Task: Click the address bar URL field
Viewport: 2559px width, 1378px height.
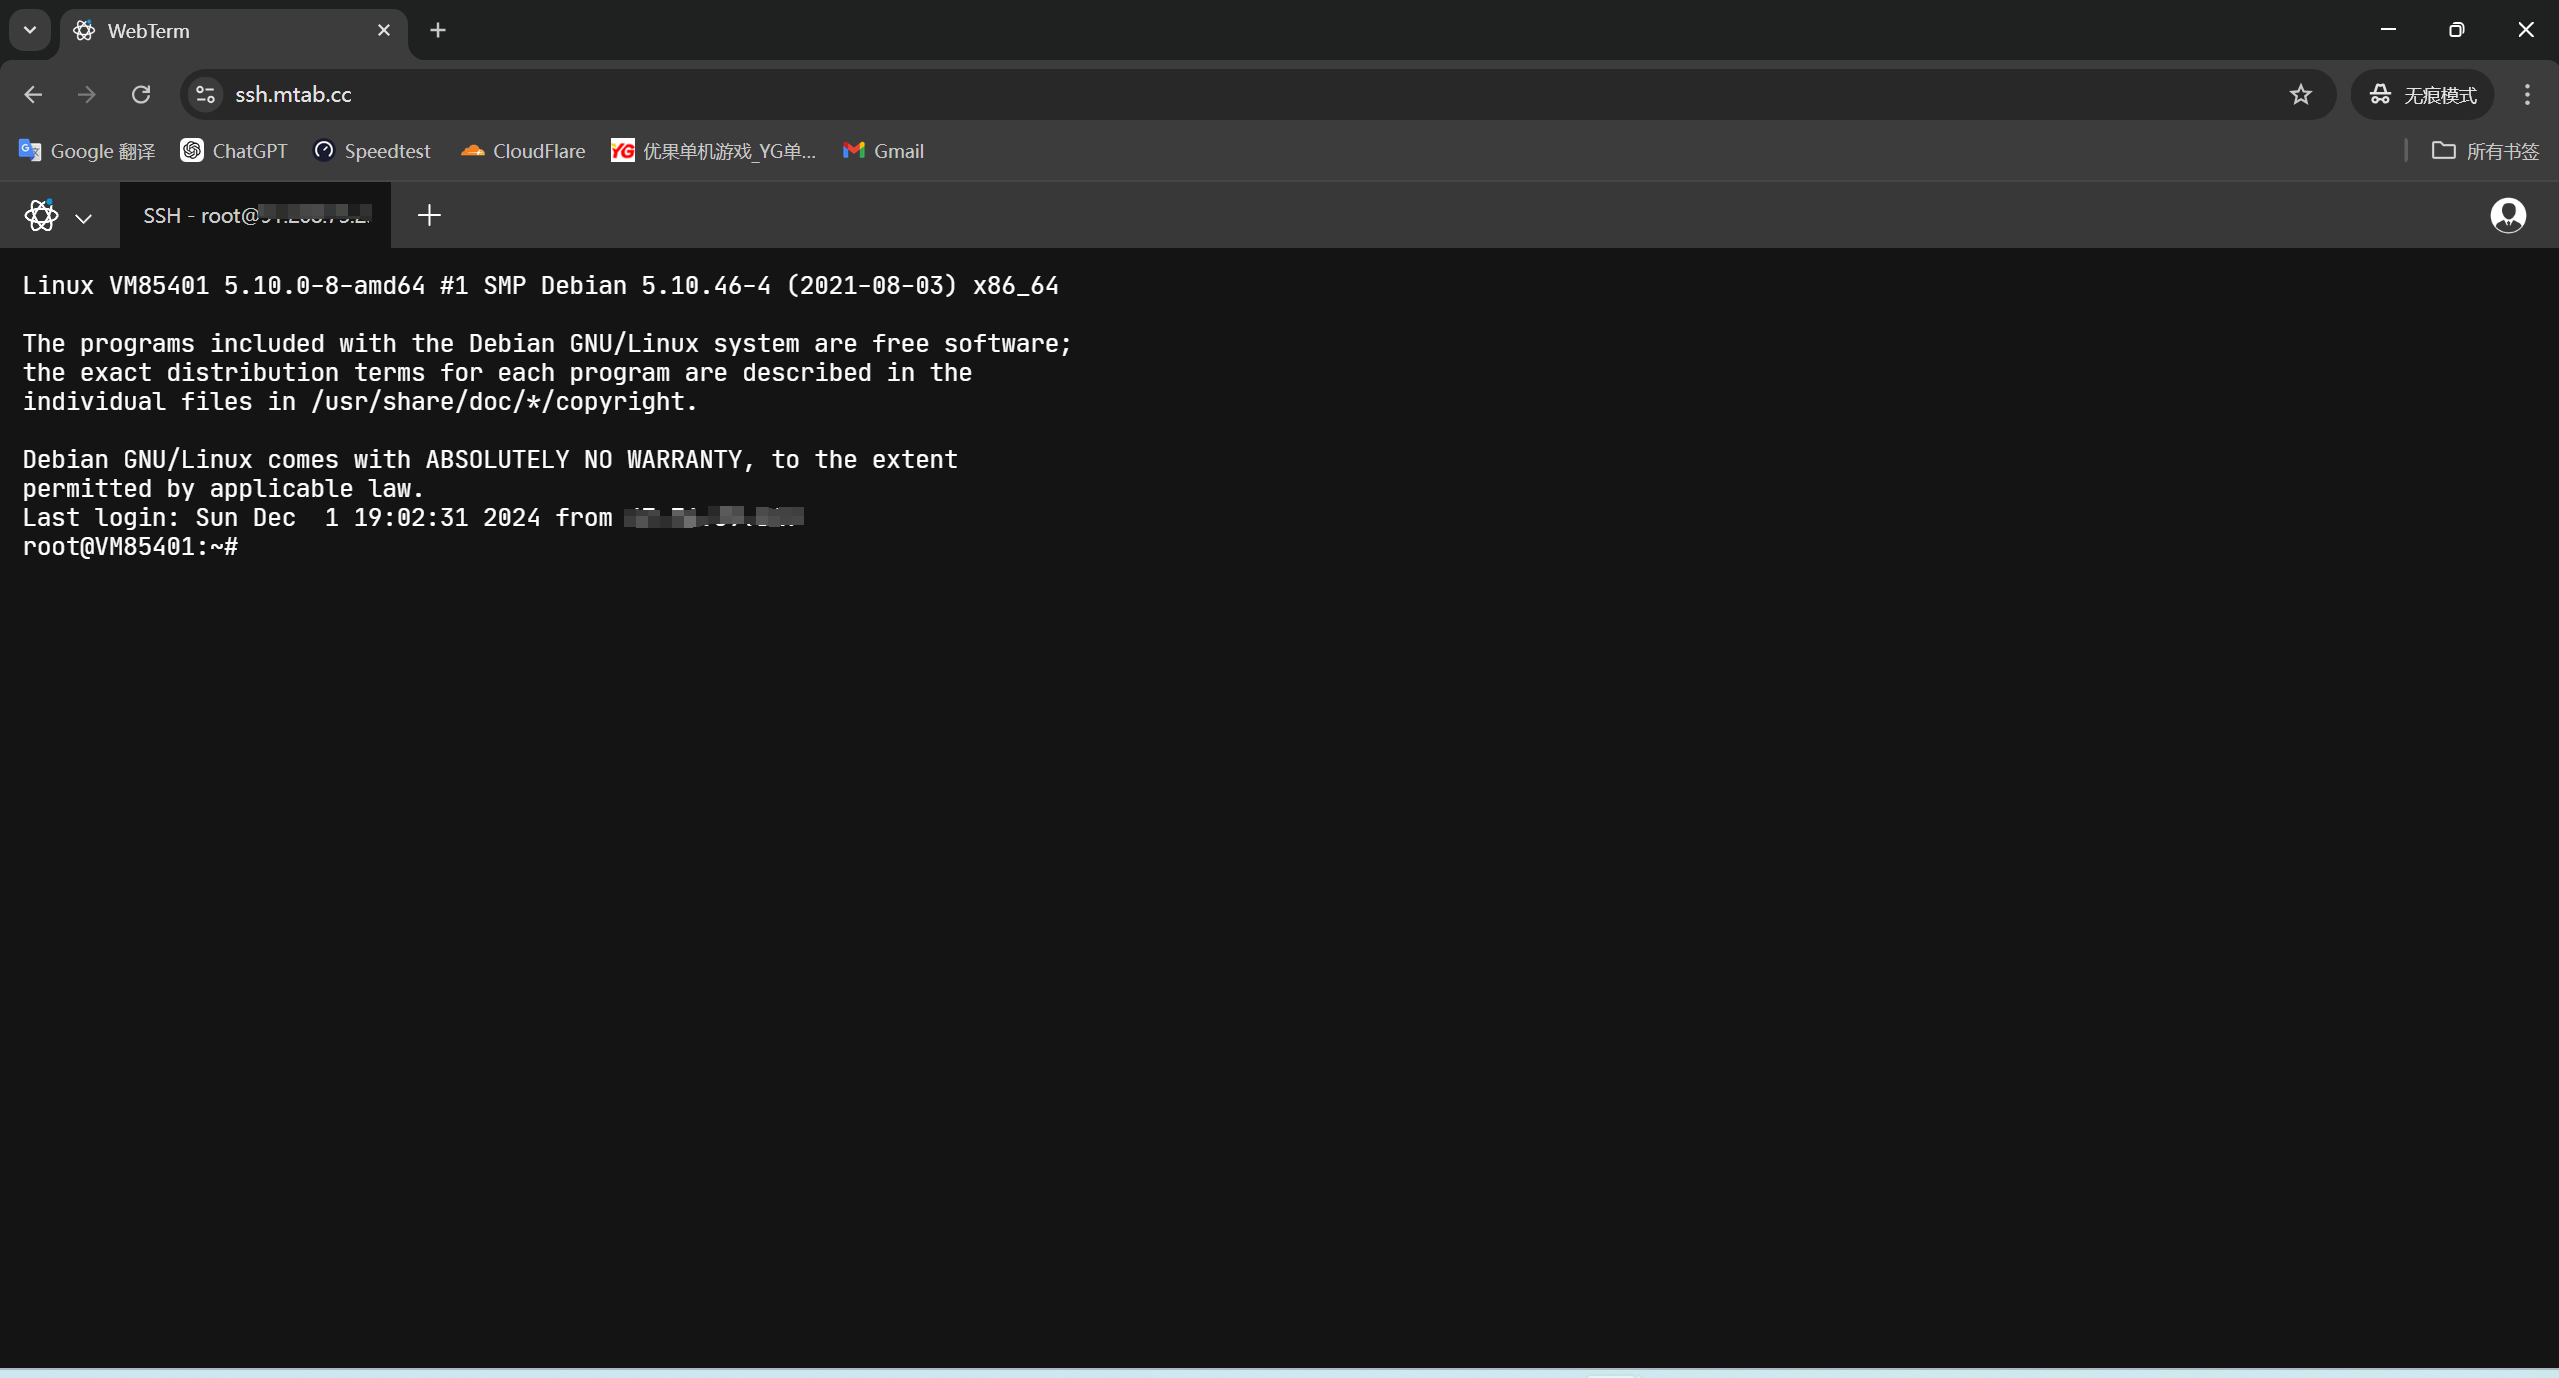Action: tap(1200, 94)
